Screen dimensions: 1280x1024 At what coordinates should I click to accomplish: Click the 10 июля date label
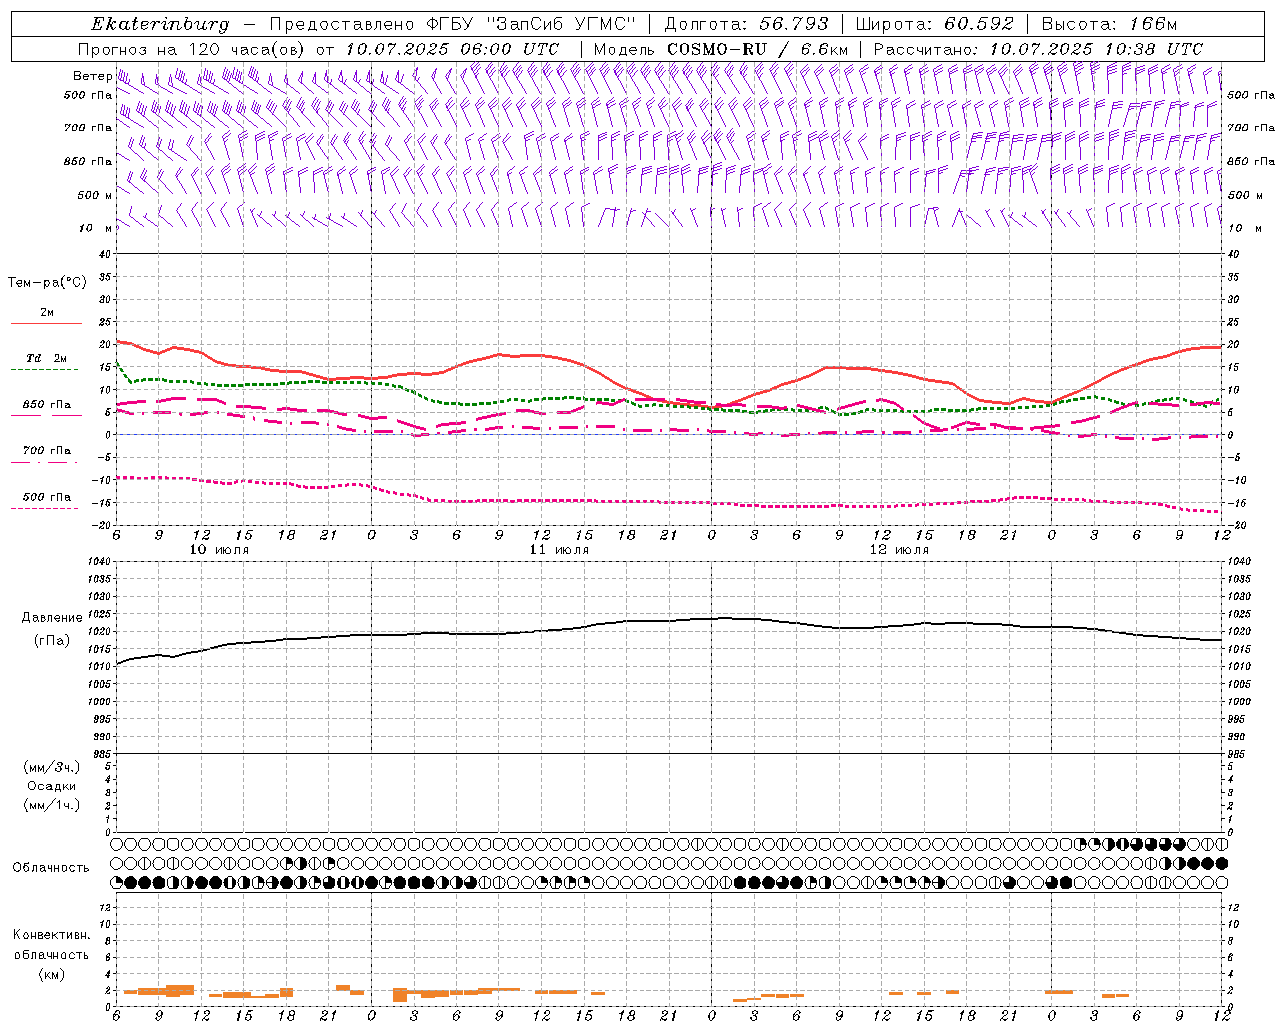(219, 550)
